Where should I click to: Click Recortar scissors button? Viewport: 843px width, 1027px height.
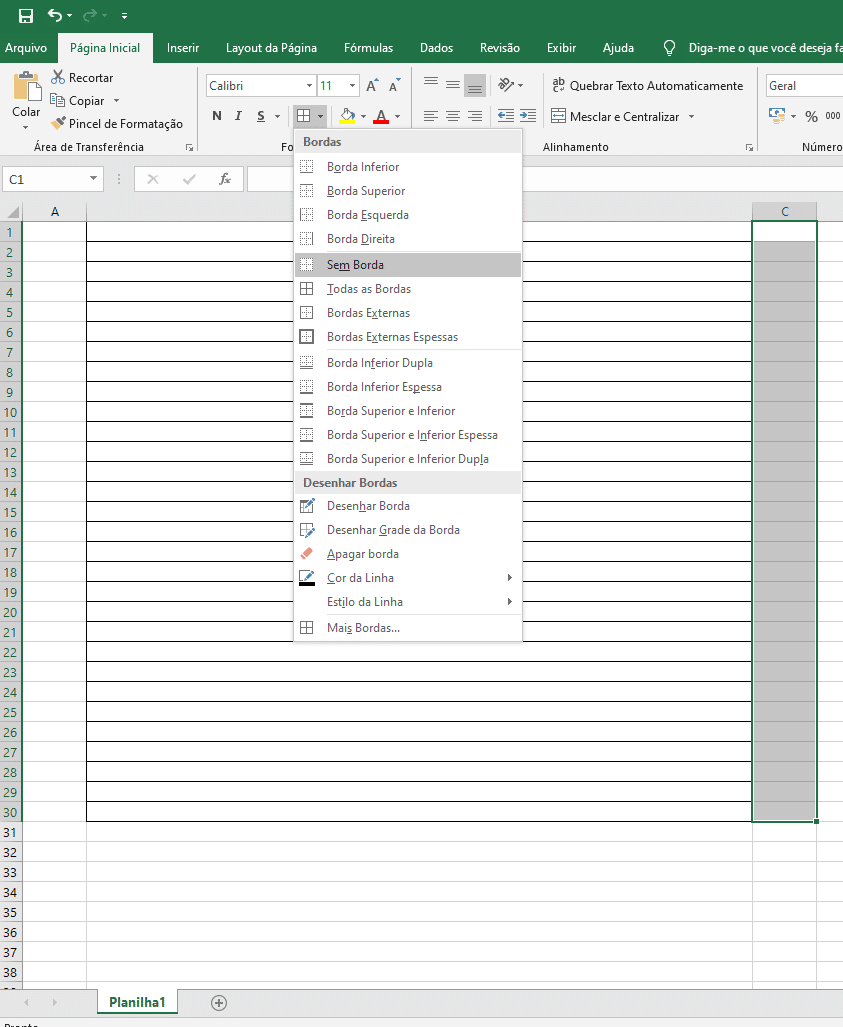(x=83, y=77)
